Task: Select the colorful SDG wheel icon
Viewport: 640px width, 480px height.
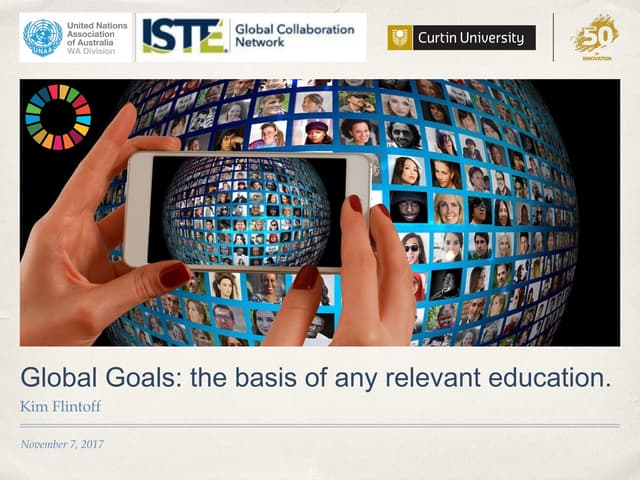Action: coord(58,116)
